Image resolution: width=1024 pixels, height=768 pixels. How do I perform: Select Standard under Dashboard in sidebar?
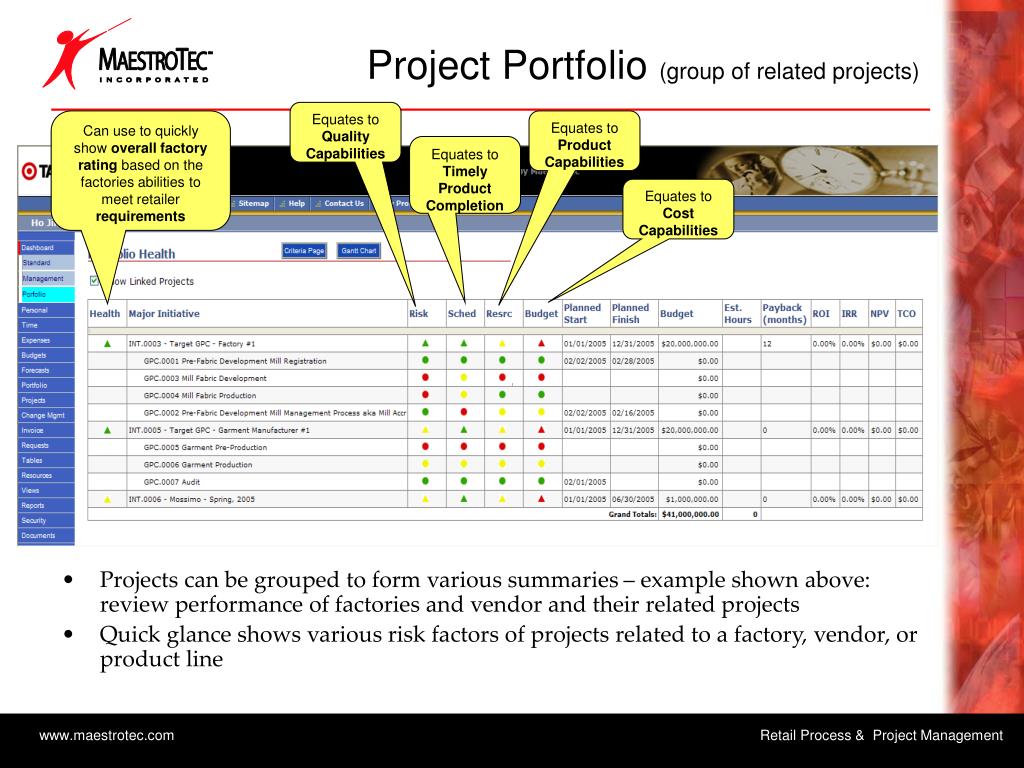[47, 263]
